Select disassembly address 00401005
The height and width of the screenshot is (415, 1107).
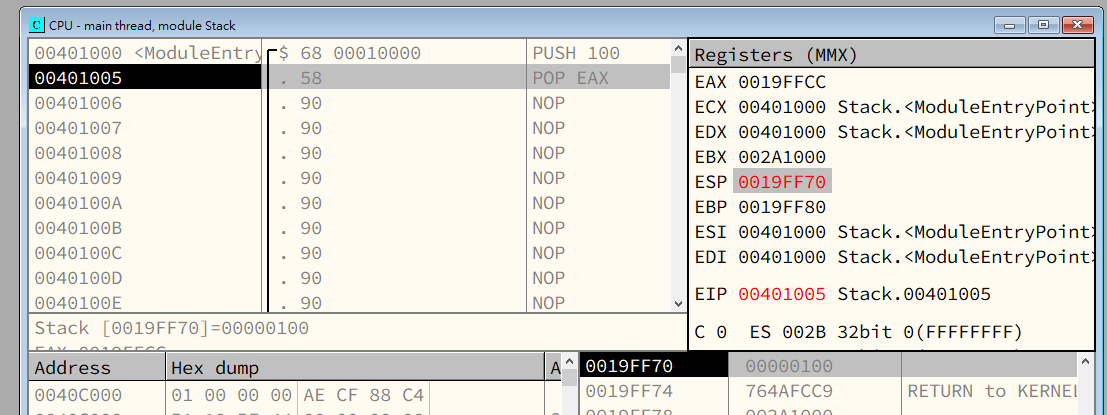tap(78, 78)
